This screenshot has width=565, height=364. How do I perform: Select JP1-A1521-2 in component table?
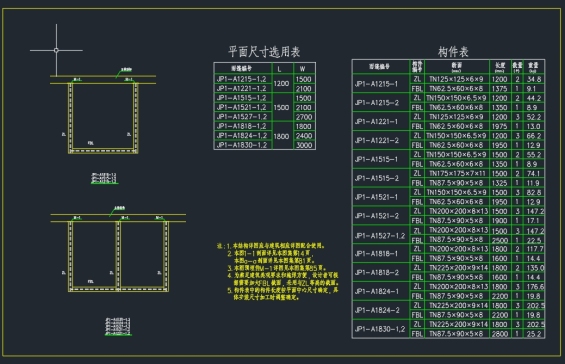click(377, 216)
